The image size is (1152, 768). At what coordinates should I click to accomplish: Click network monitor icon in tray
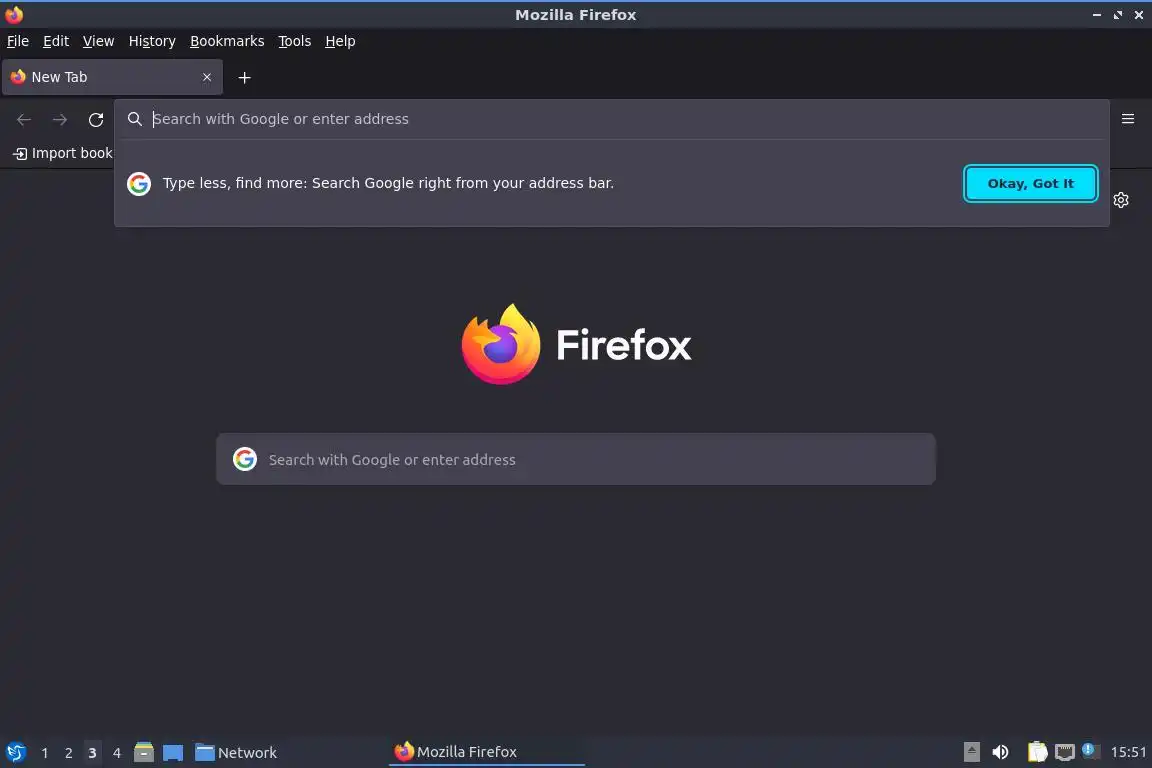tap(1065, 752)
